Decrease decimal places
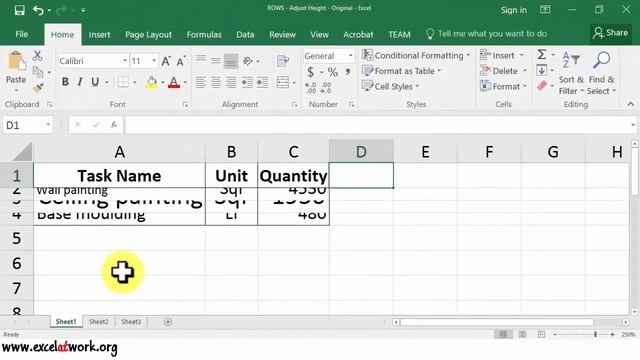The height and width of the screenshot is (360, 640). [x=326, y=87]
